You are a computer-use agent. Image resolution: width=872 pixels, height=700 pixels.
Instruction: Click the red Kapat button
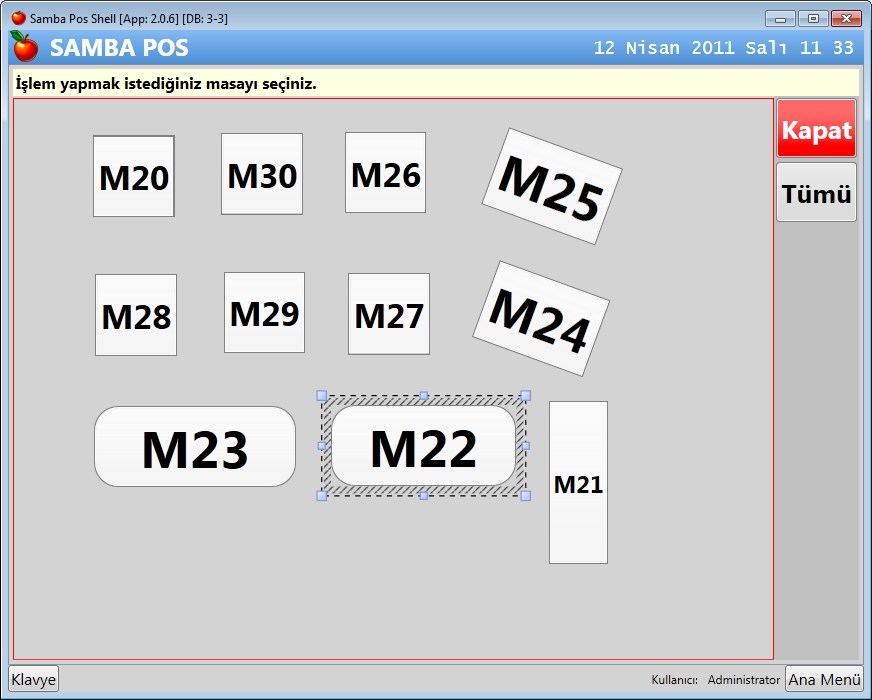click(x=816, y=128)
